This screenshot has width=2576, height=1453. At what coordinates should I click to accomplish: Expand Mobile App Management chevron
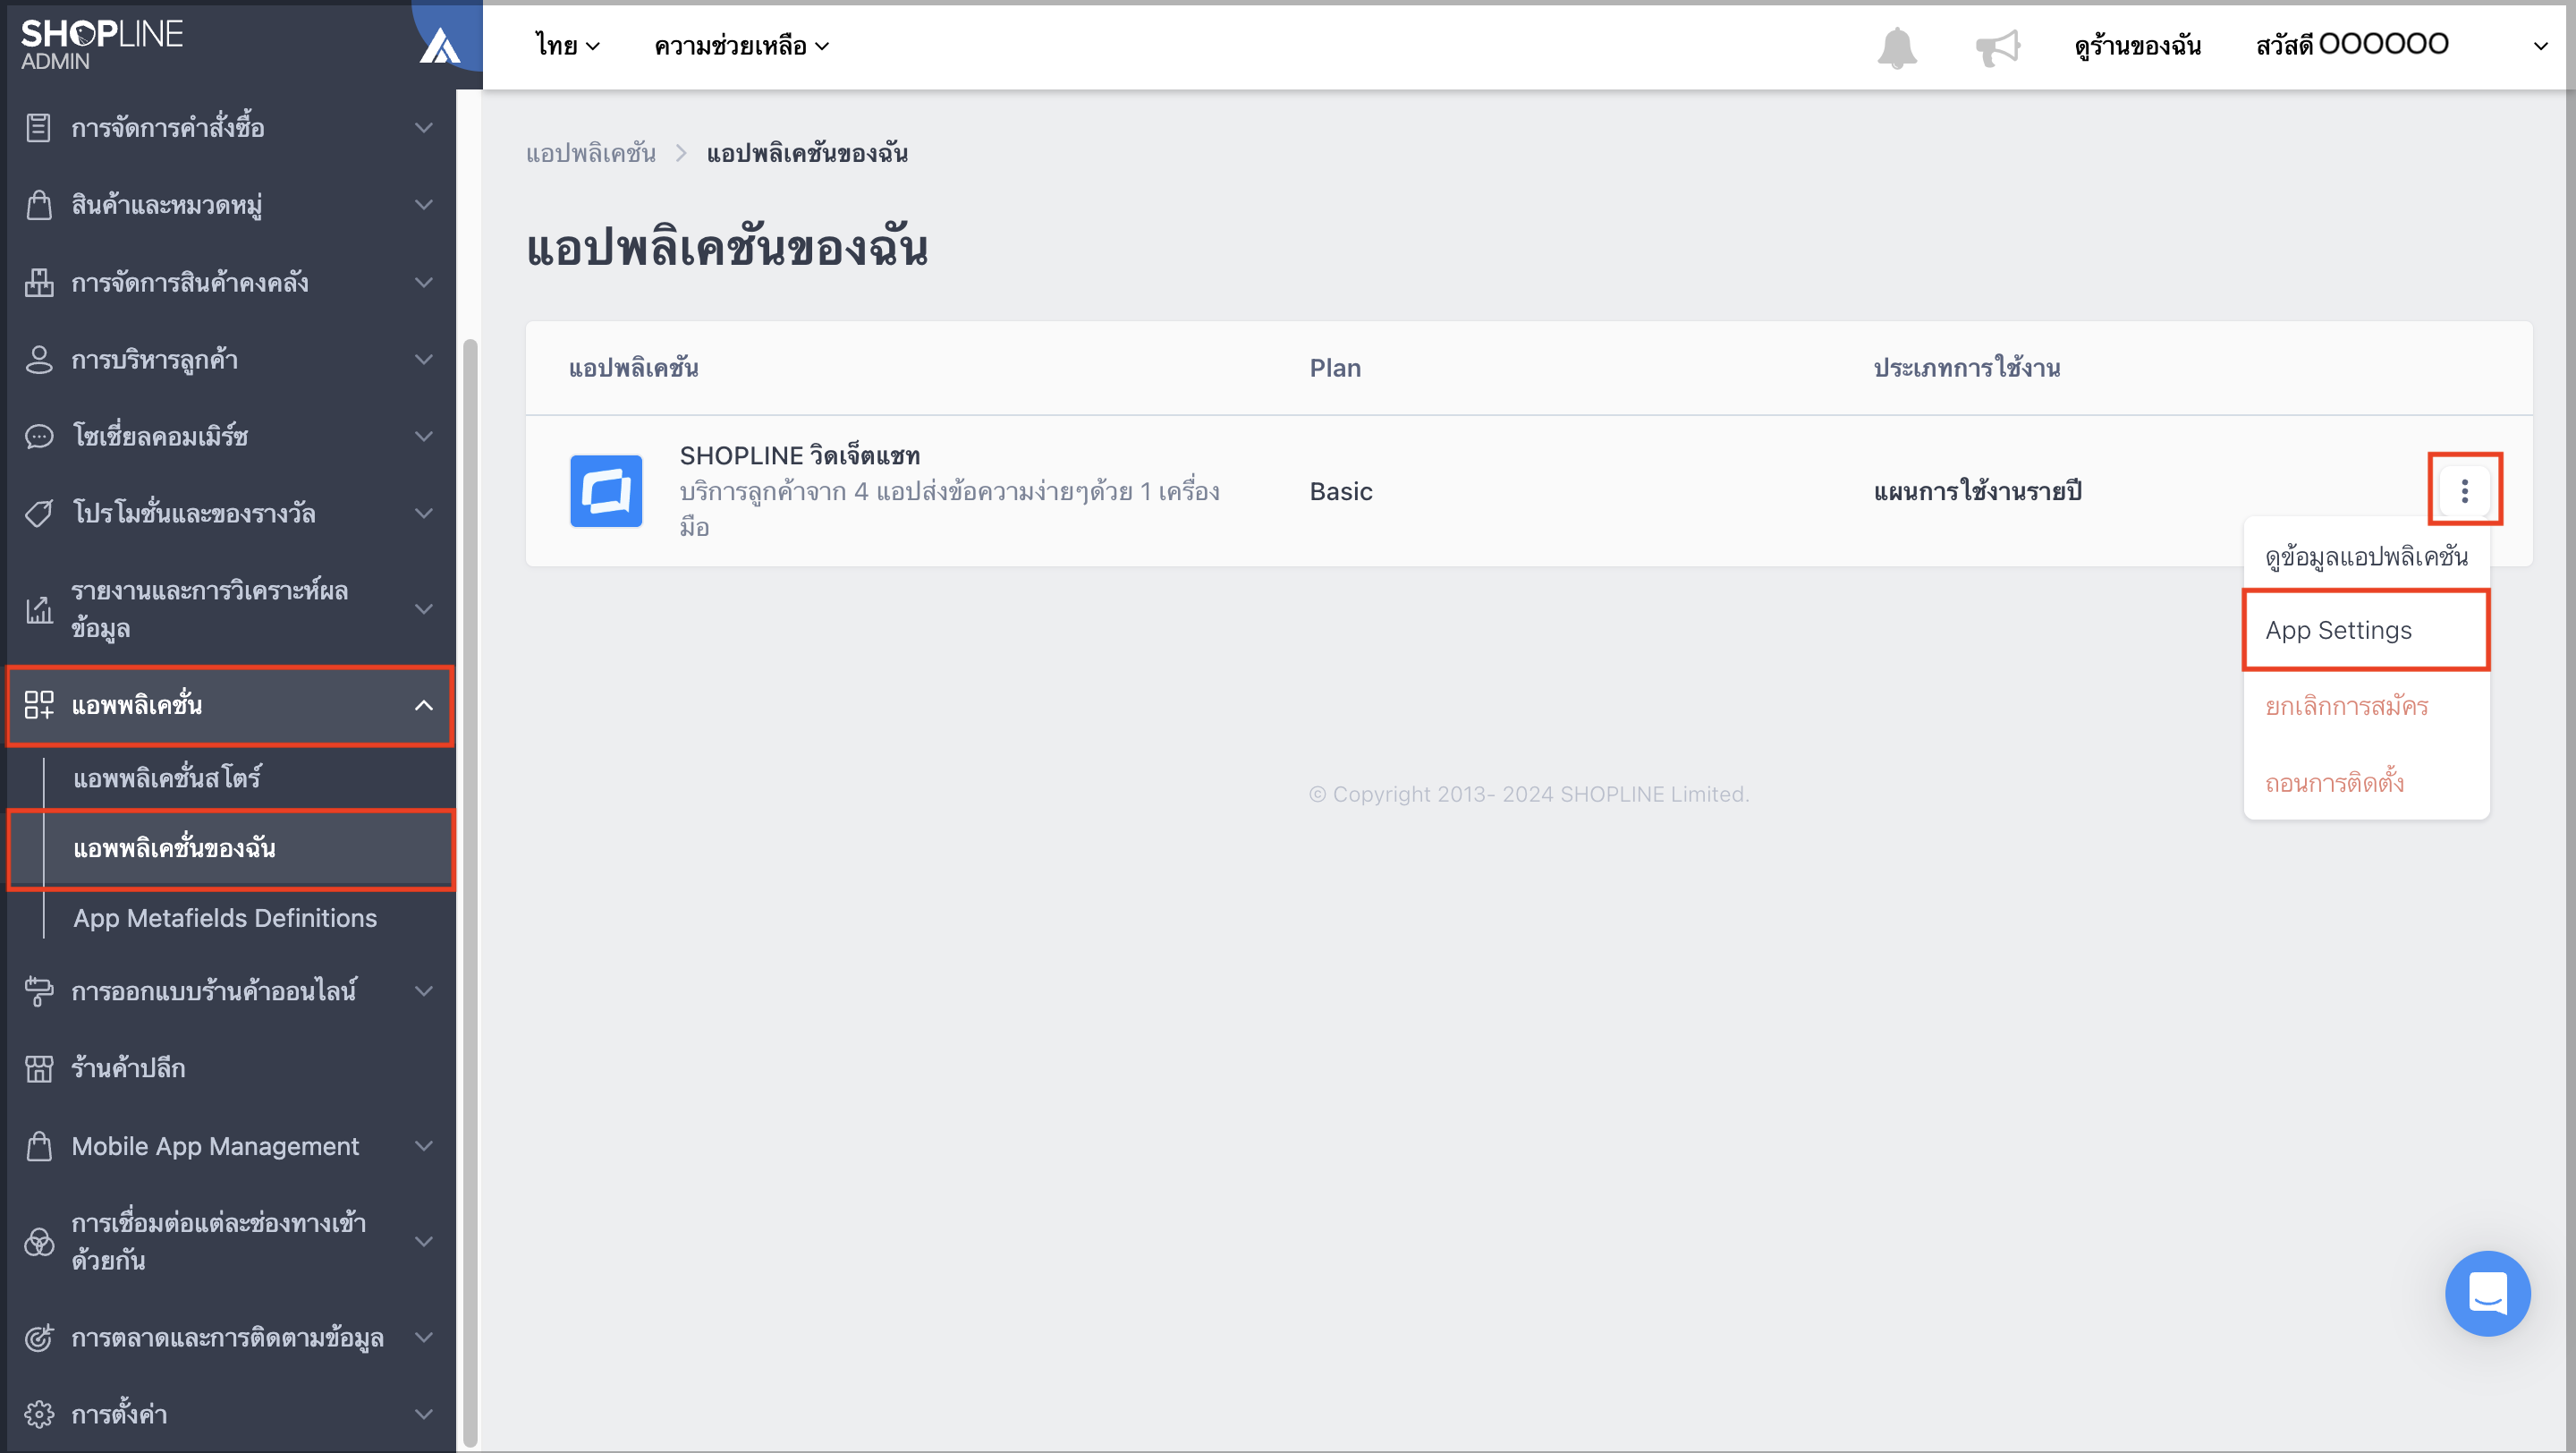(x=424, y=1146)
